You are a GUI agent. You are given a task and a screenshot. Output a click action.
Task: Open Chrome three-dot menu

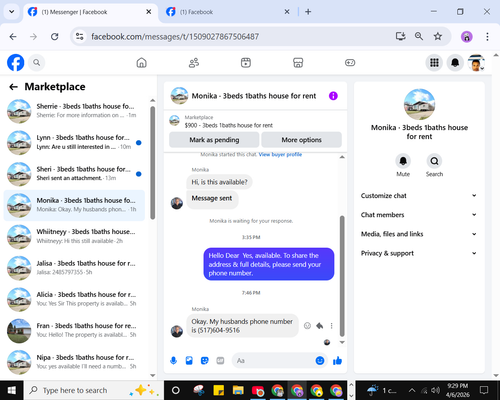coord(487,36)
